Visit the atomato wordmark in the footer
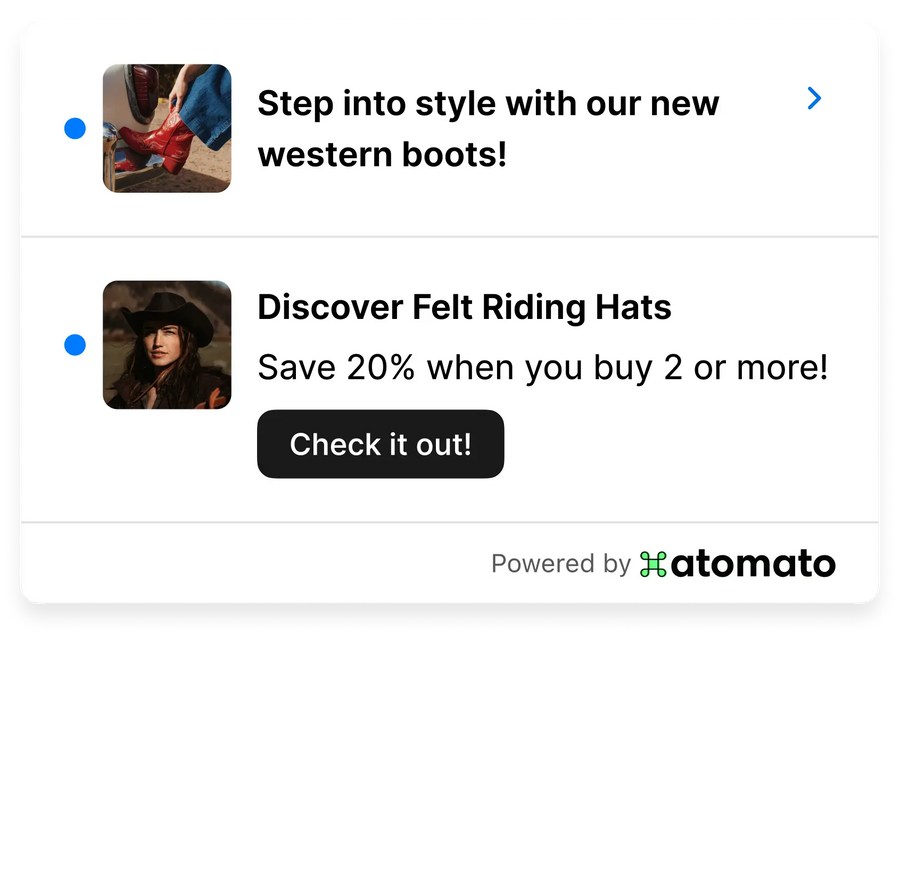The image size is (900, 886). coord(753,564)
